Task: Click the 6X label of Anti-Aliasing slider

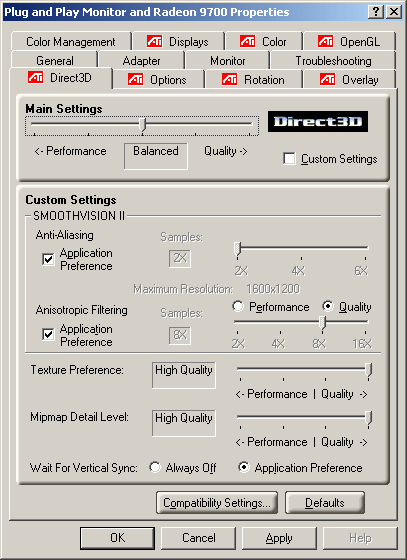Action: [361, 271]
